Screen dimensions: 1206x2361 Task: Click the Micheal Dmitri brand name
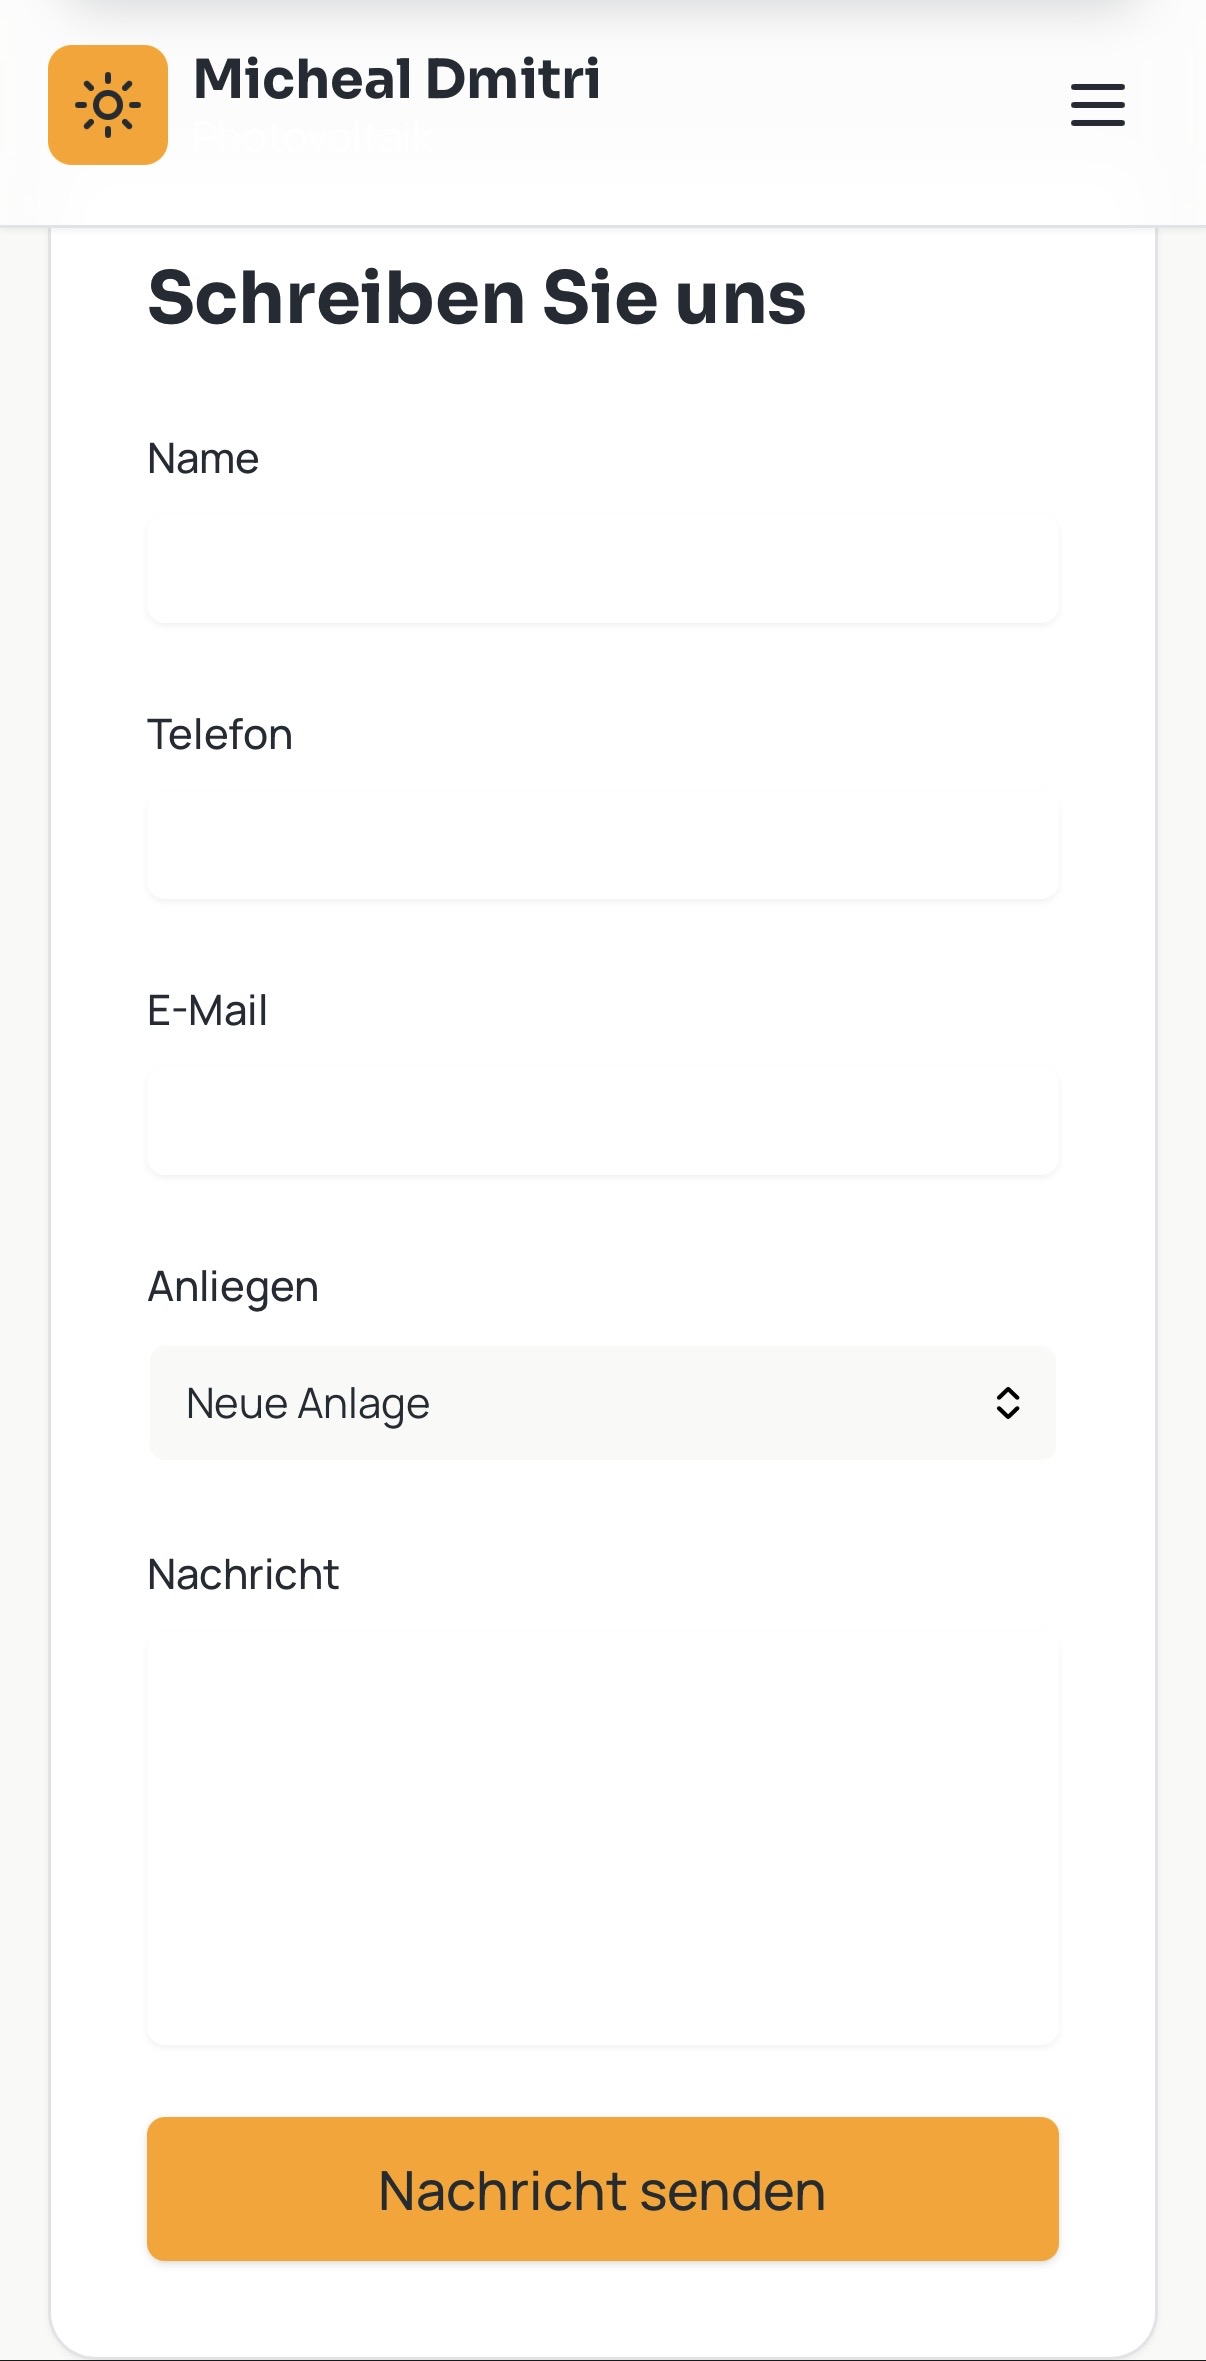396,79
